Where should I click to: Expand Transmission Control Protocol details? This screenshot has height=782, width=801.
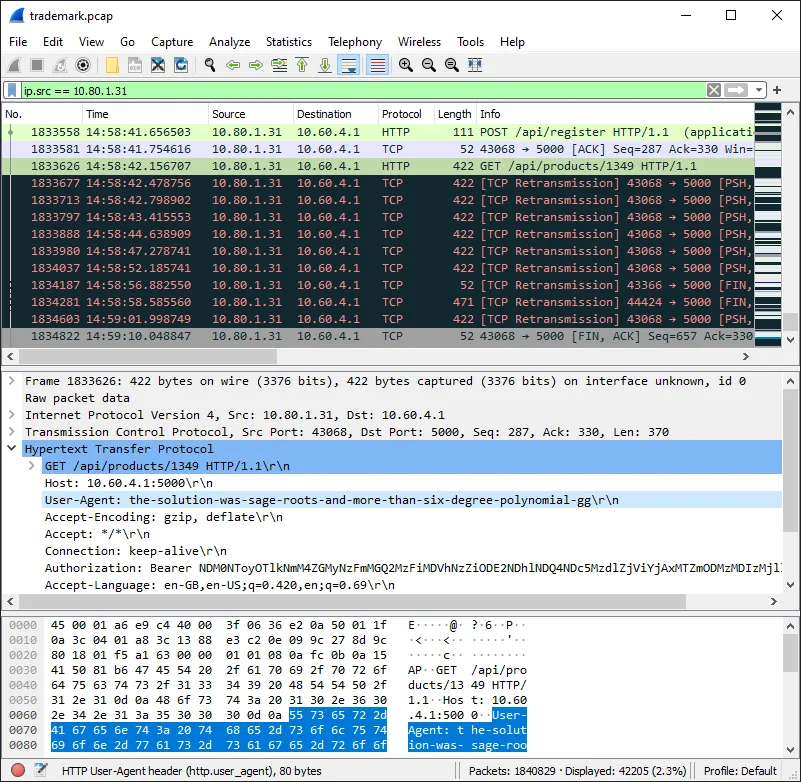(x=12, y=432)
